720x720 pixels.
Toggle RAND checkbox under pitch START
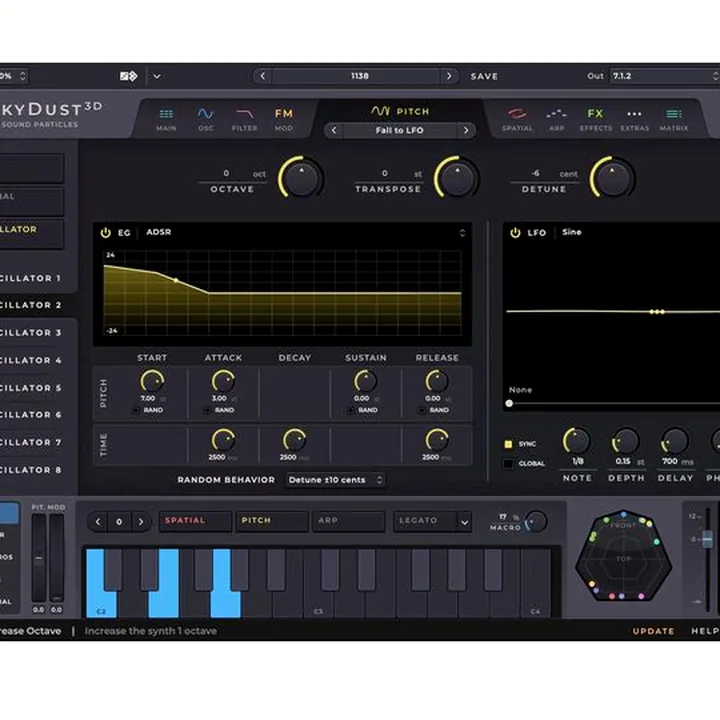(136, 410)
